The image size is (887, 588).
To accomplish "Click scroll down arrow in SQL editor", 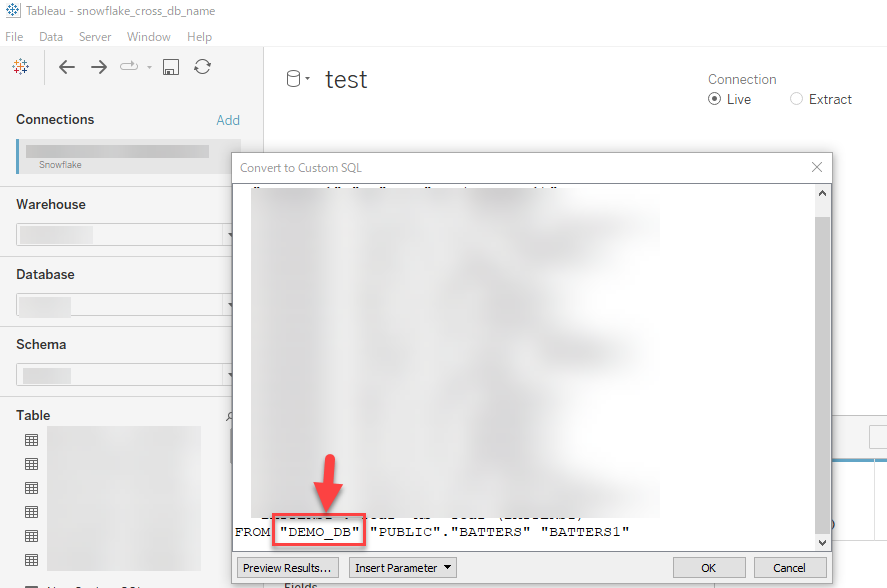I will pos(823,542).
